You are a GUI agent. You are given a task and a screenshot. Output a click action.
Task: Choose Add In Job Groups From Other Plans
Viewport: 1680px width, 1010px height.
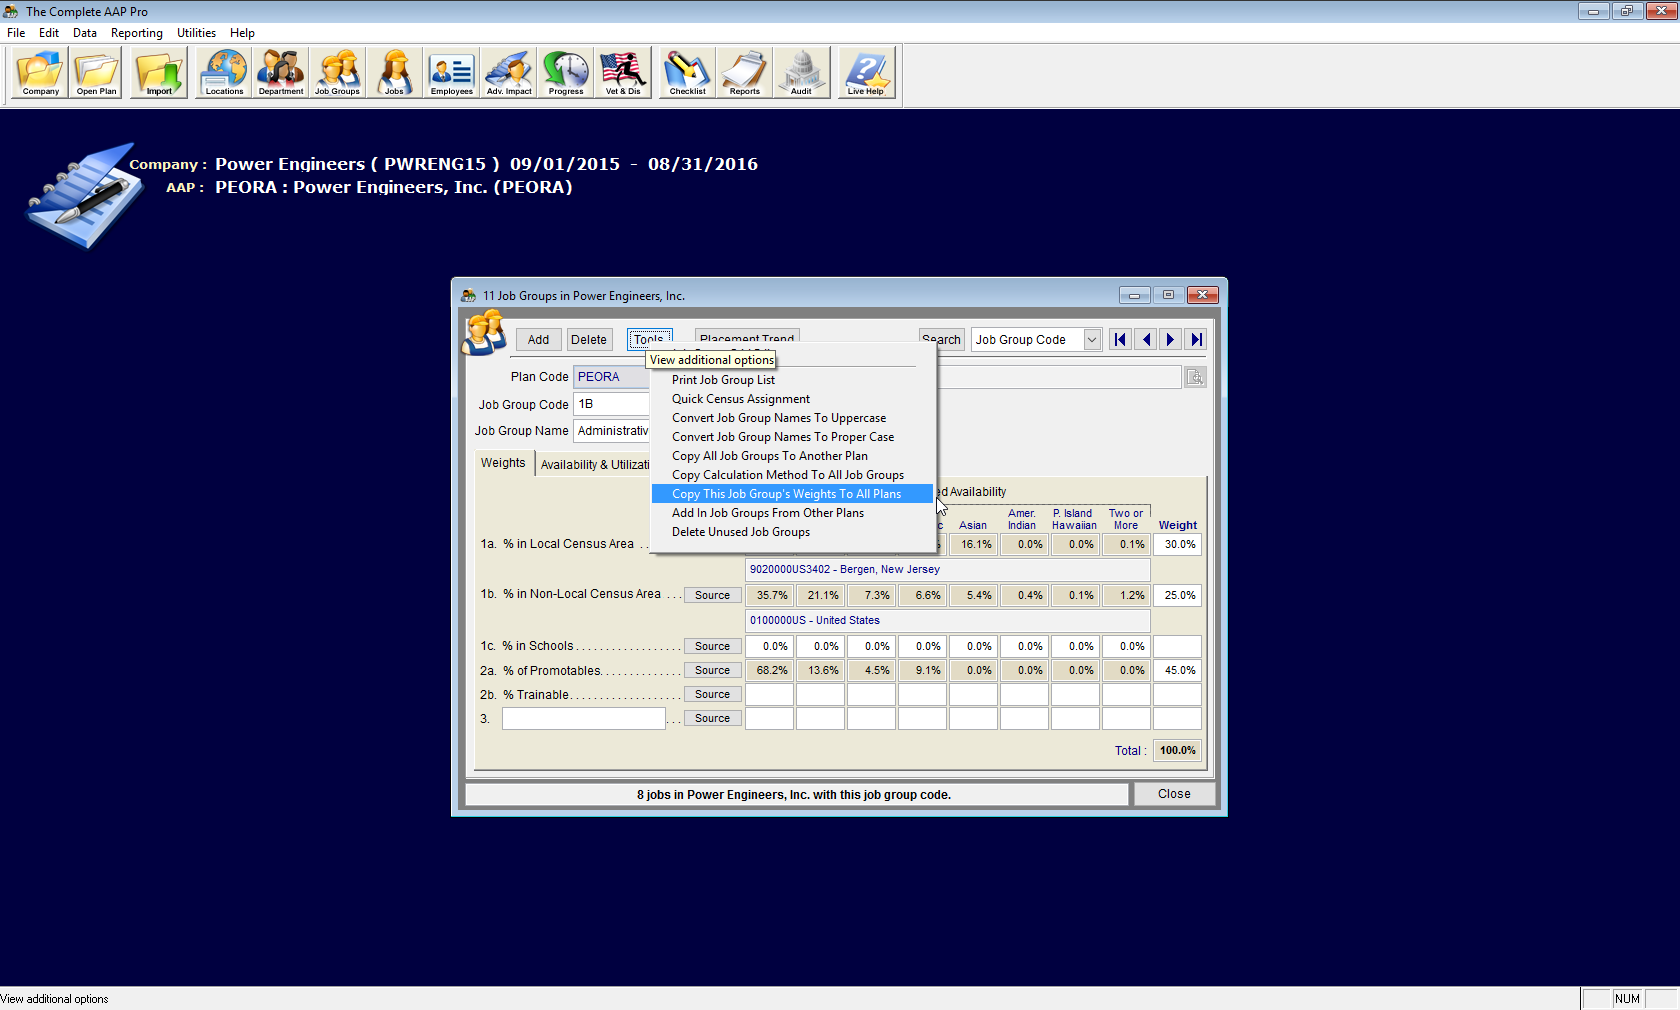pyautogui.click(x=792, y=513)
